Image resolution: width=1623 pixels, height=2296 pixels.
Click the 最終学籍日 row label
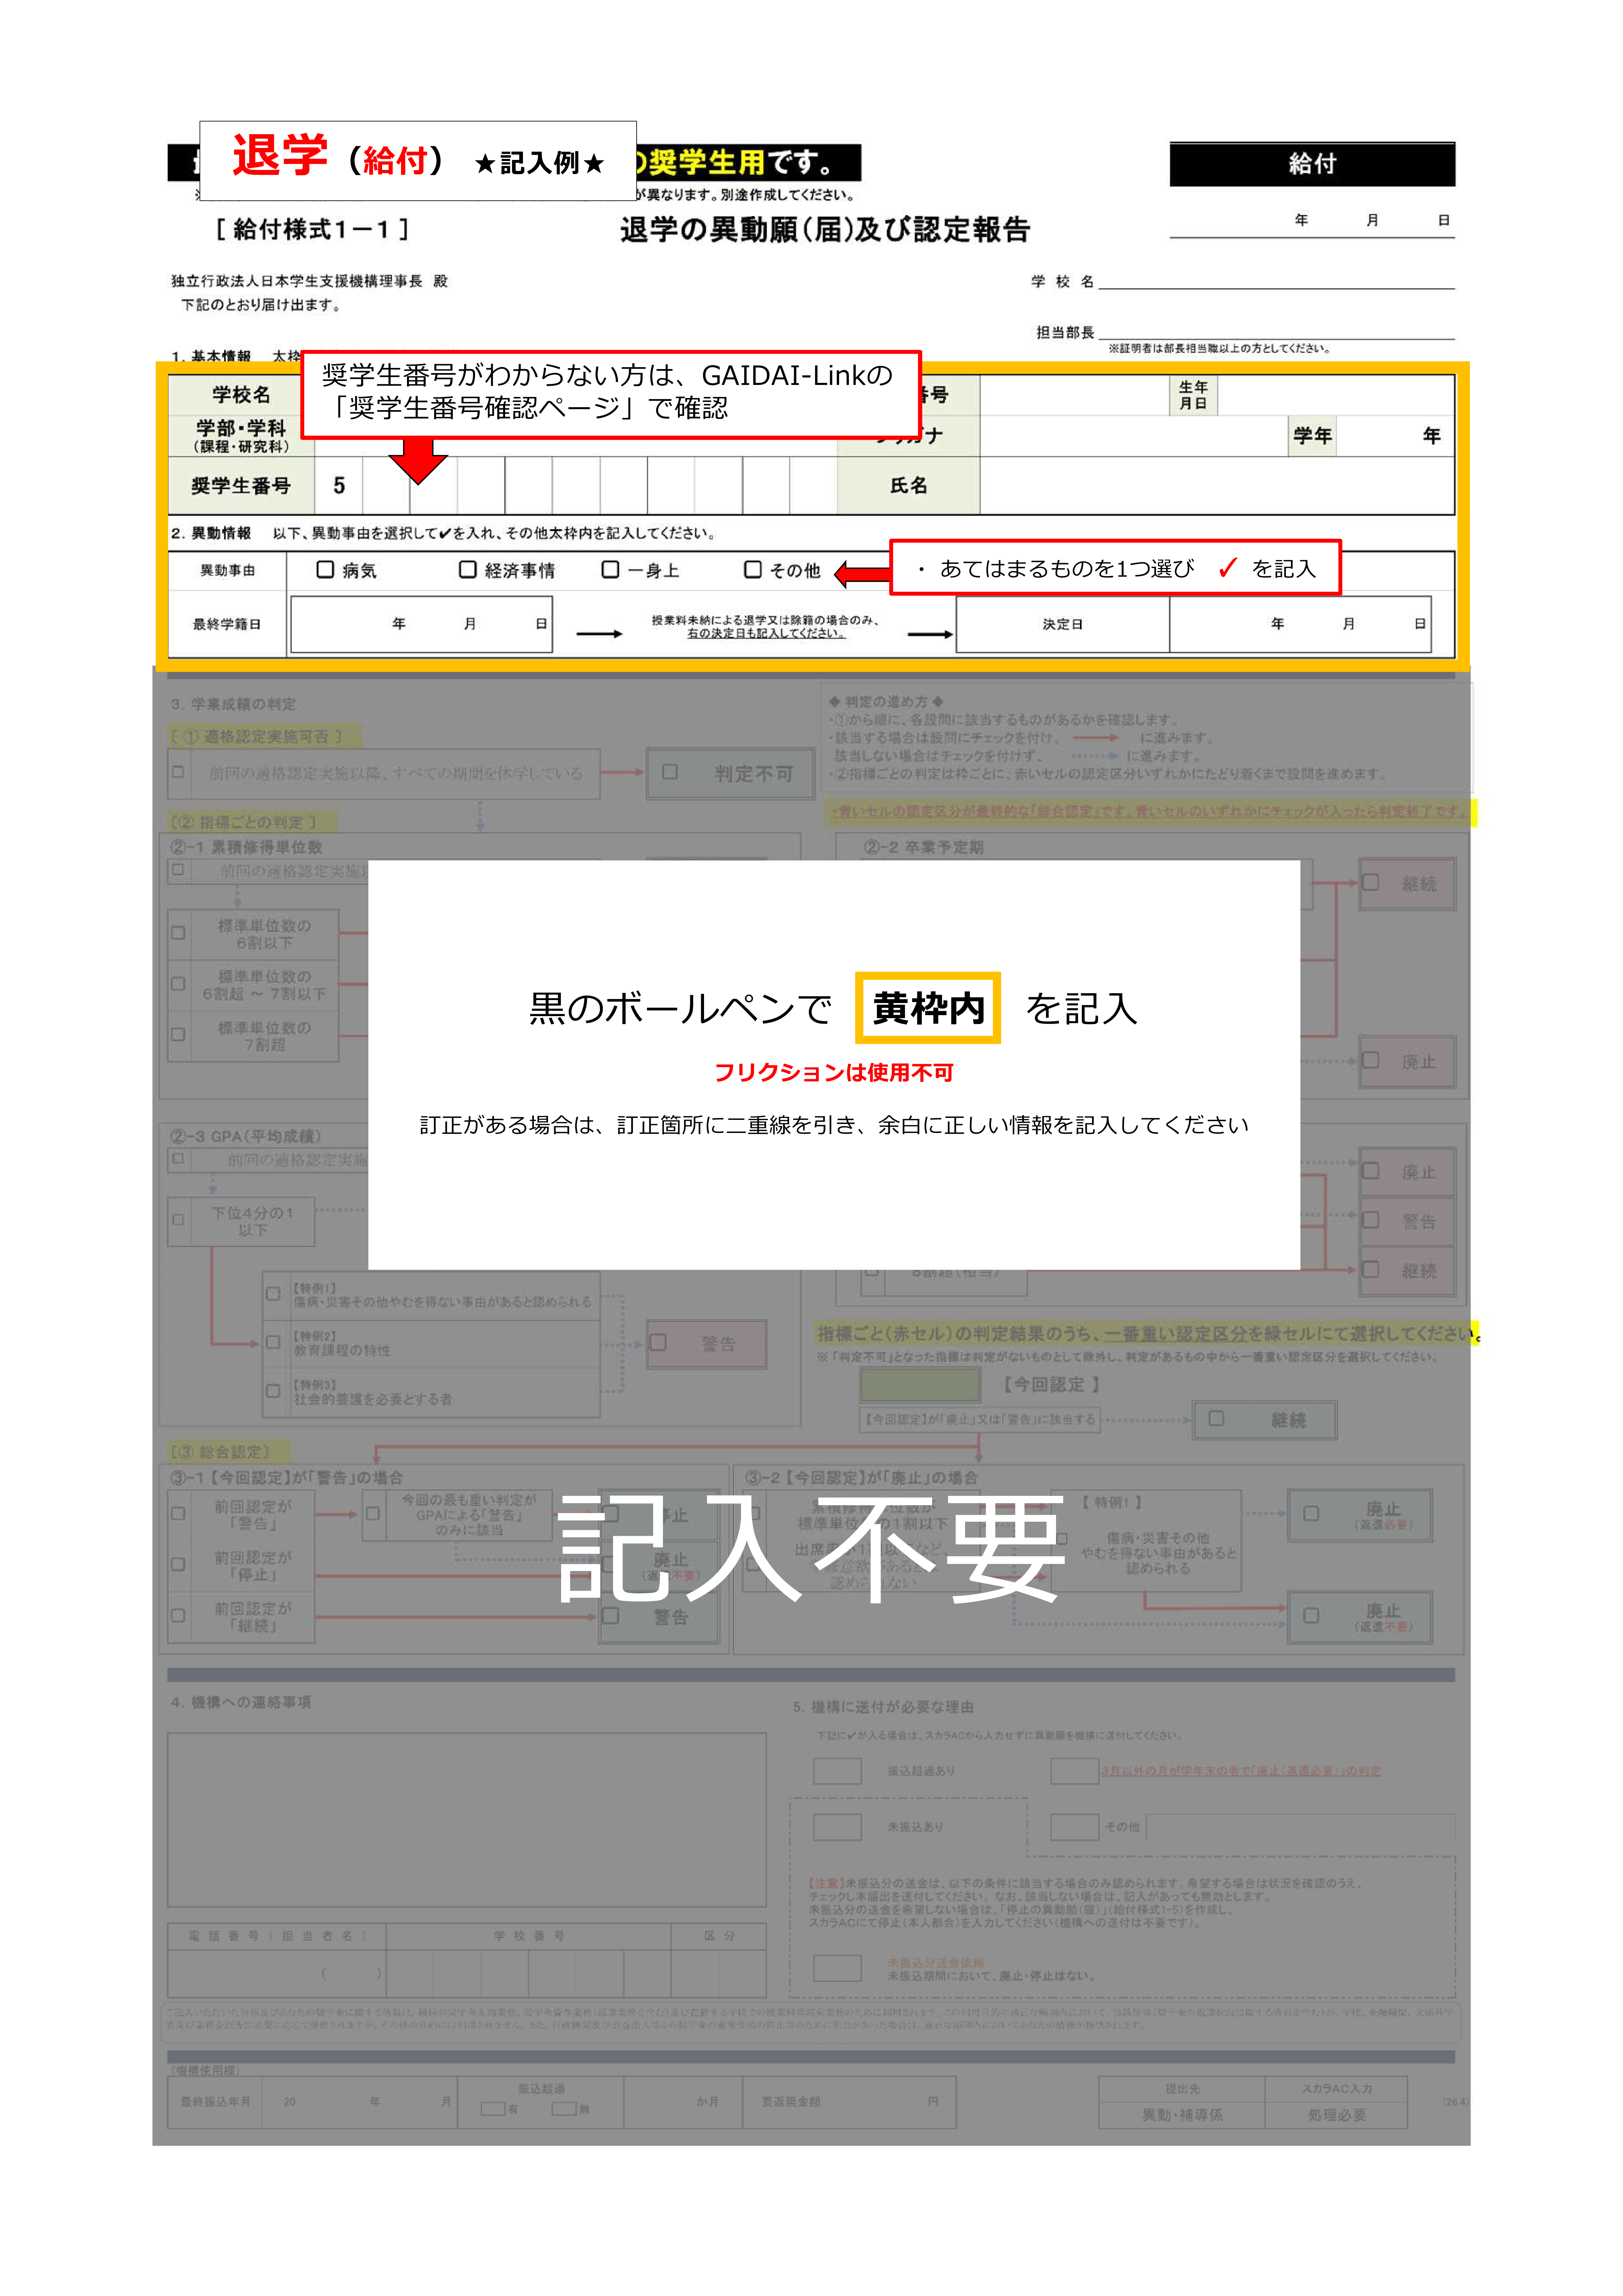tap(227, 624)
